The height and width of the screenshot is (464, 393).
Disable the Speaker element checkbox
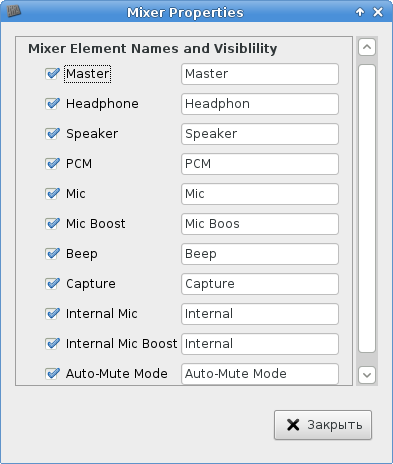point(52,134)
